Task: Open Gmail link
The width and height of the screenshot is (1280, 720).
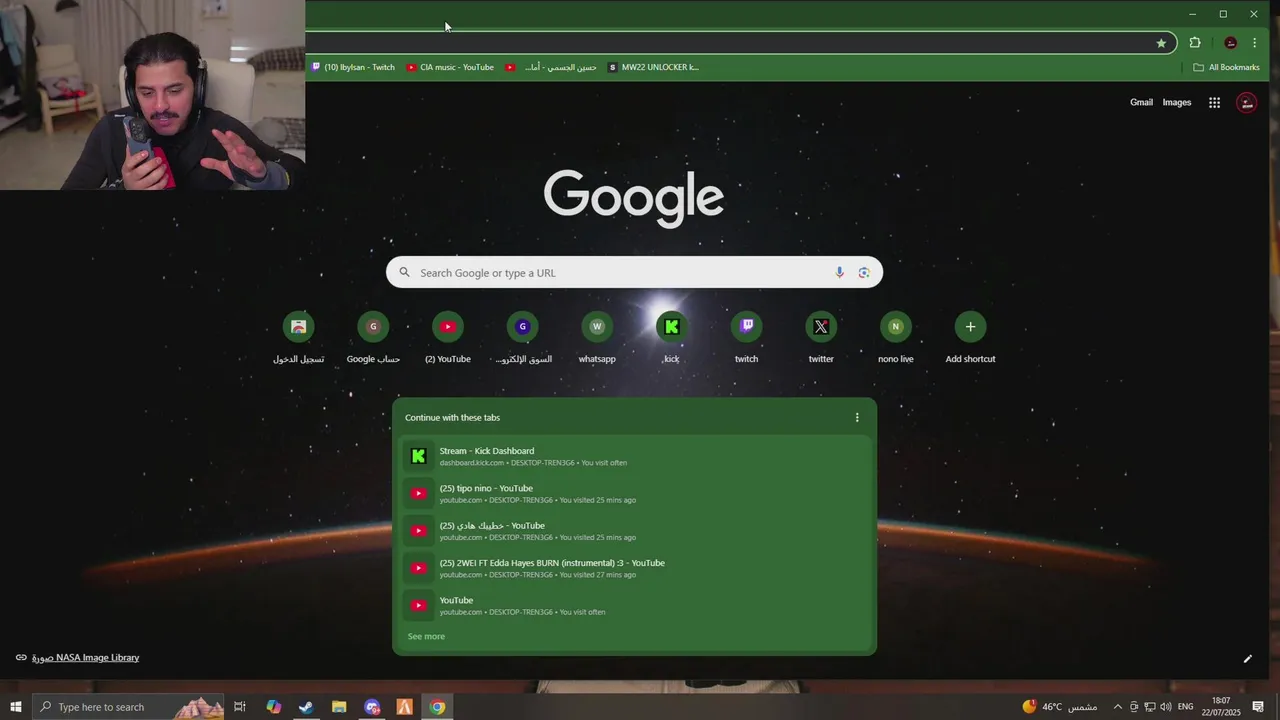Action: click(x=1141, y=102)
